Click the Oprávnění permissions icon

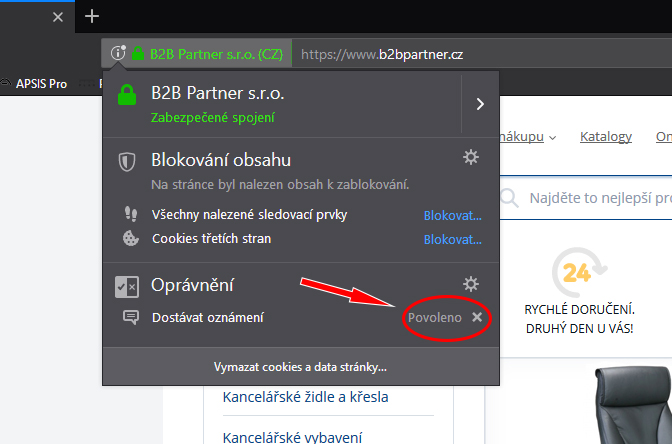127,287
